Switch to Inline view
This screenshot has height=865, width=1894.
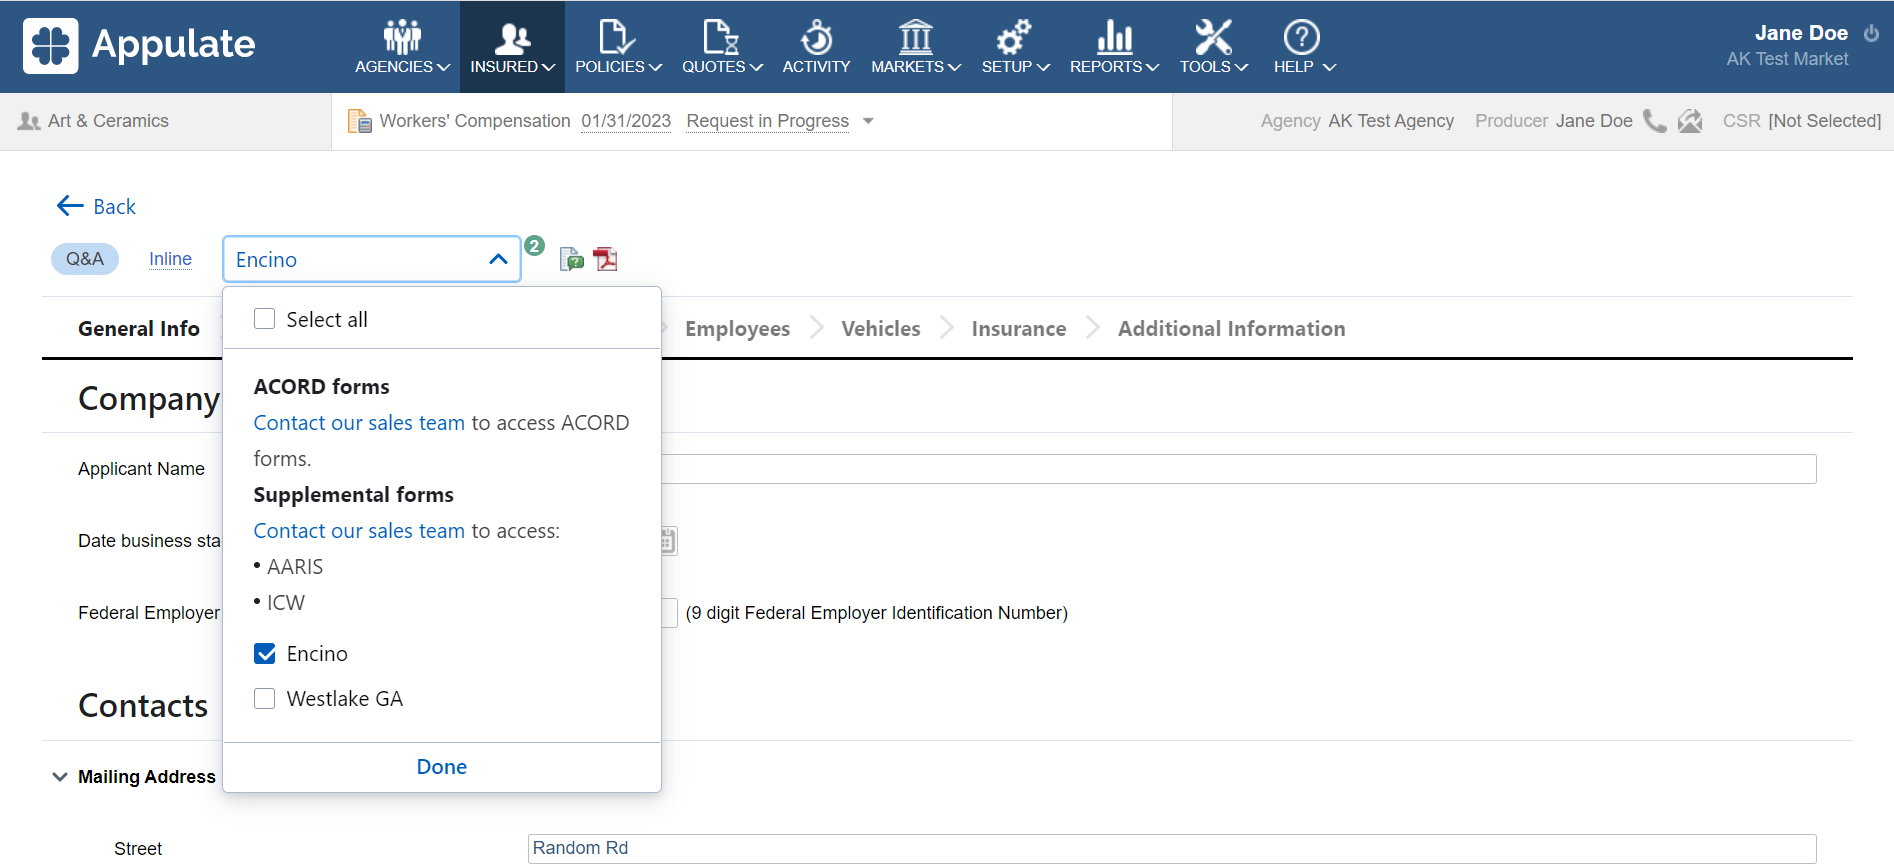170,259
